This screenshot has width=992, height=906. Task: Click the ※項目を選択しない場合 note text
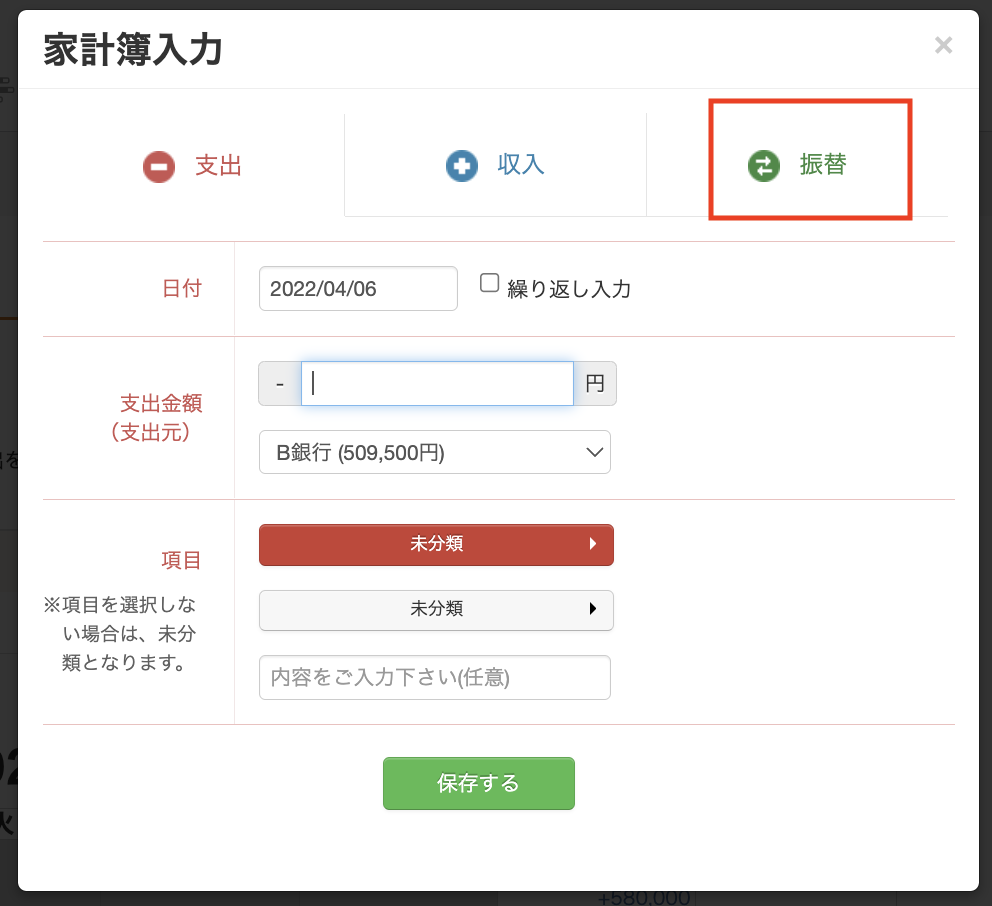121,633
